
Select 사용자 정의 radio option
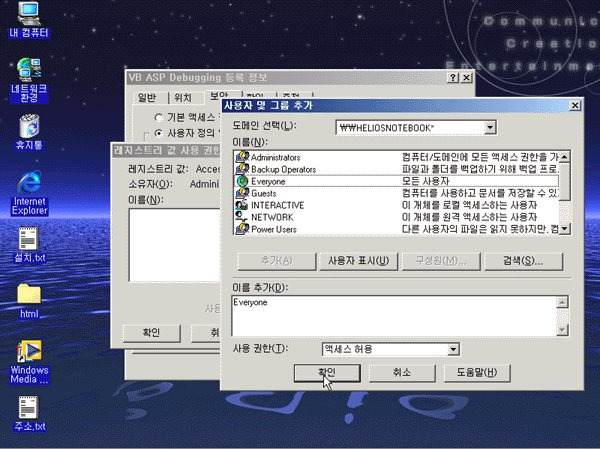tap(158, 133)
